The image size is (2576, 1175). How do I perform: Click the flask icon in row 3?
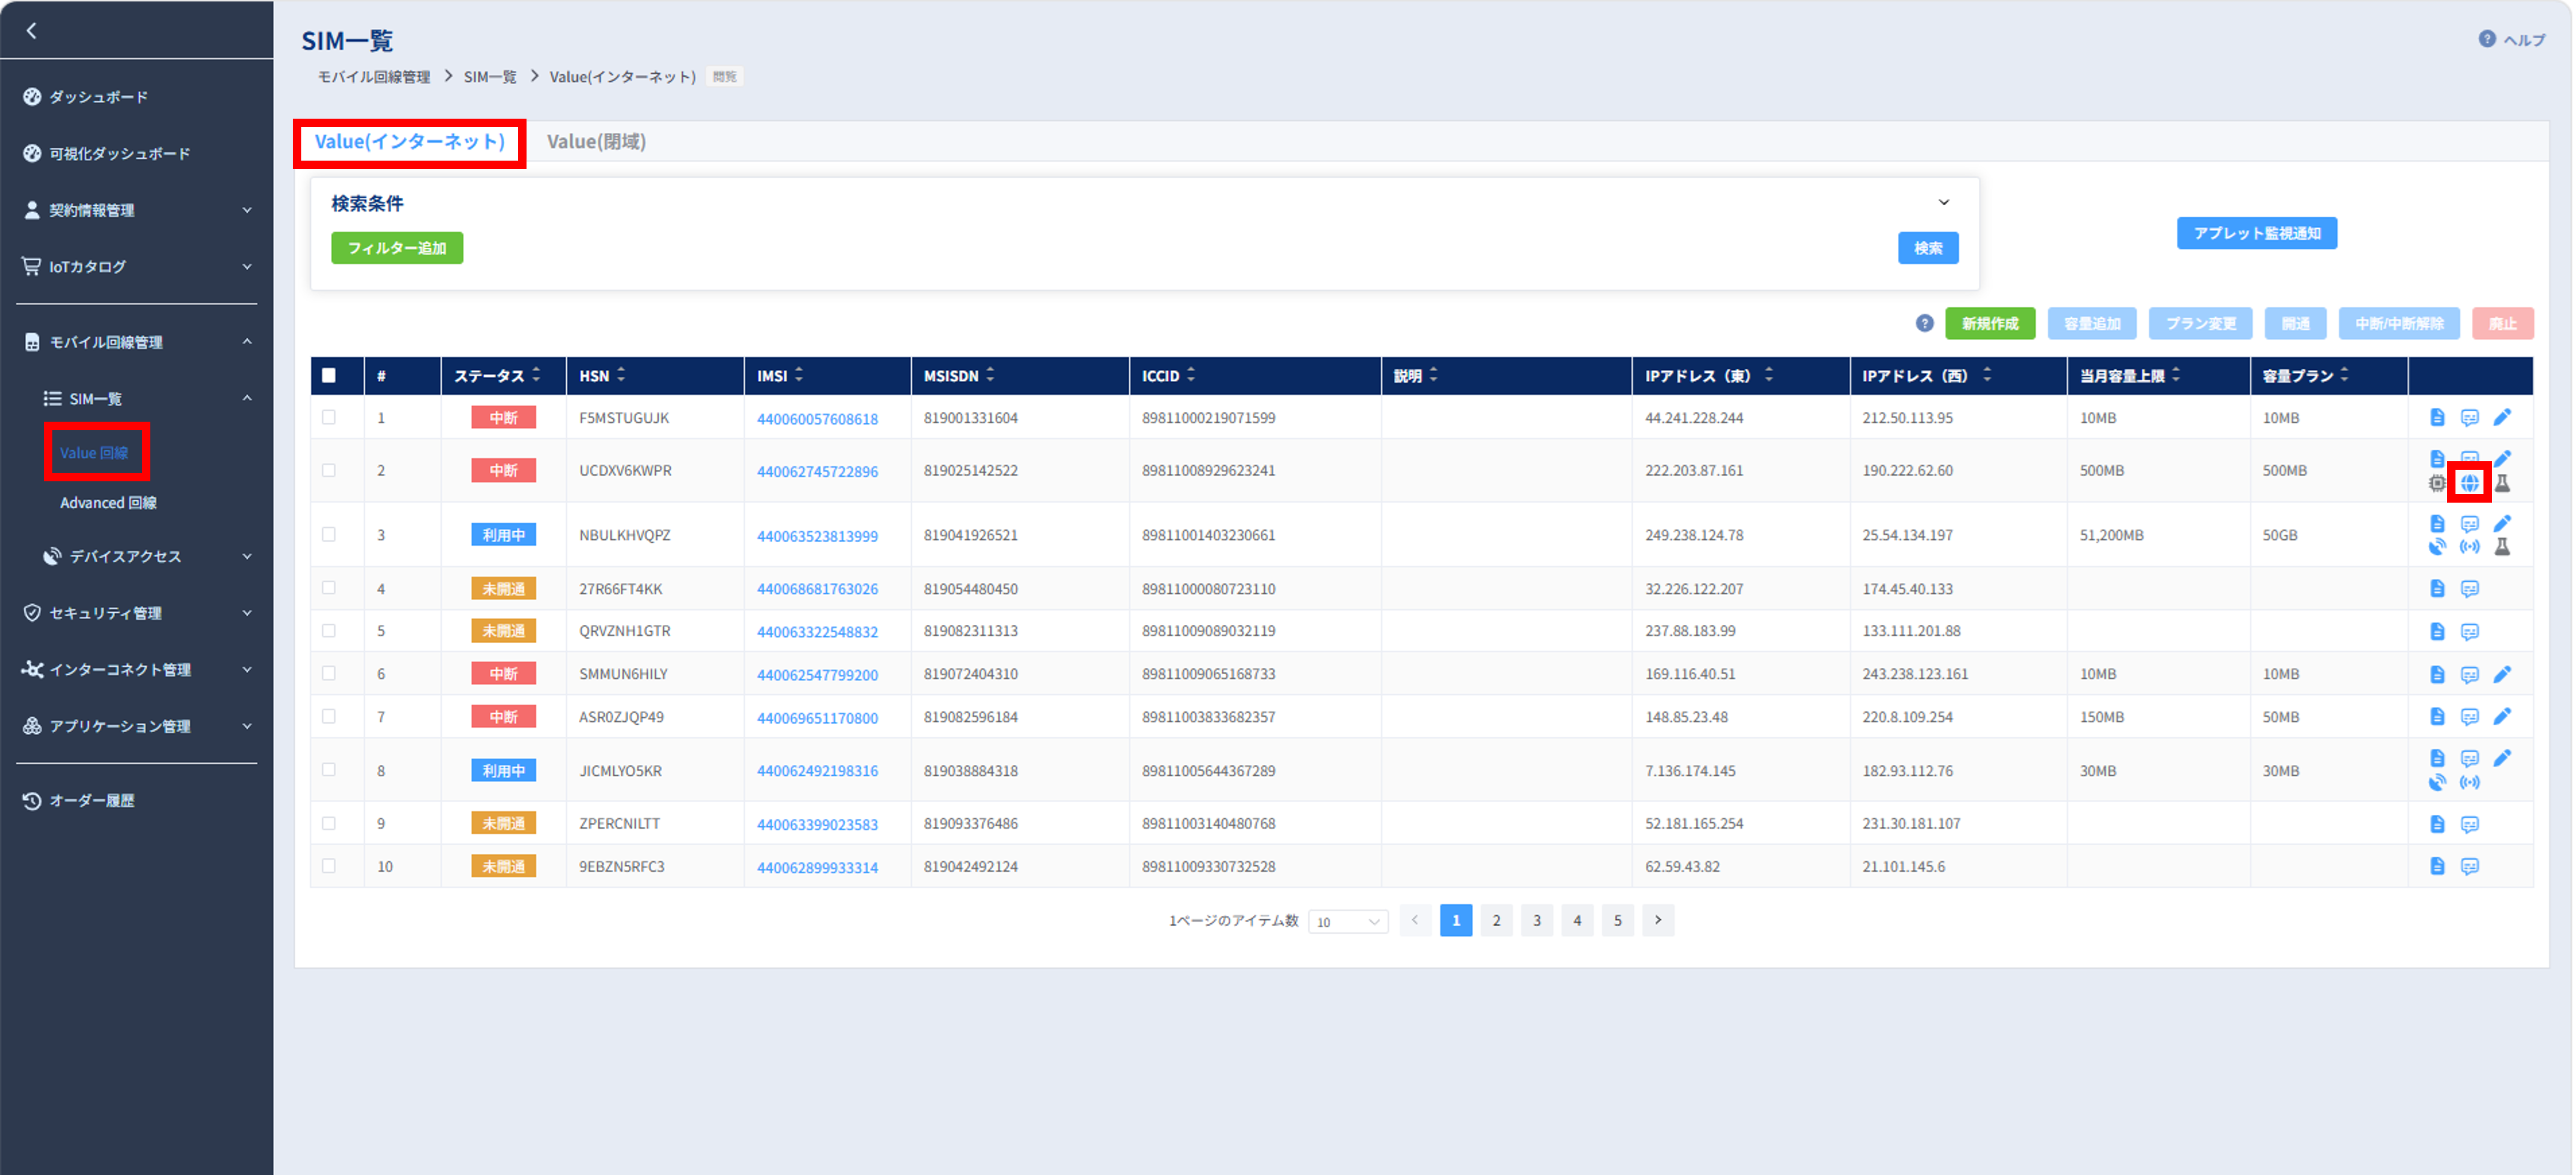(2502, 547)
